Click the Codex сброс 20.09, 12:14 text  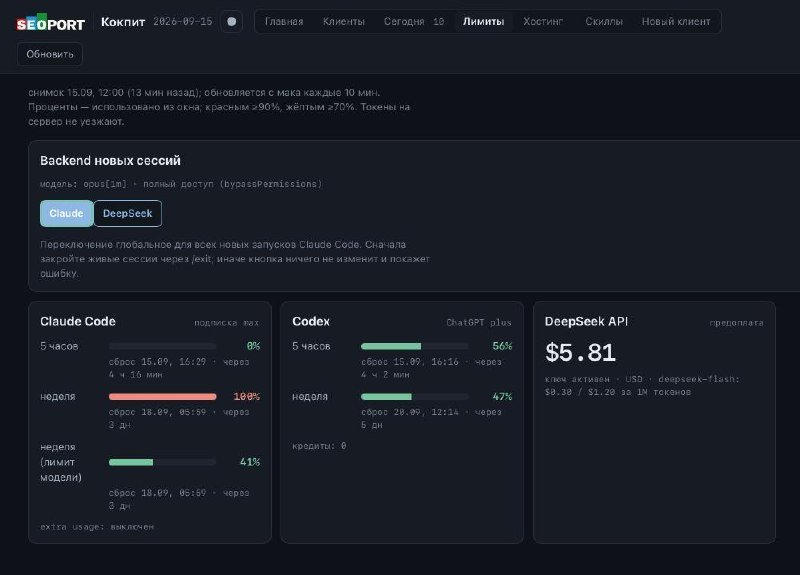(432, 418)
